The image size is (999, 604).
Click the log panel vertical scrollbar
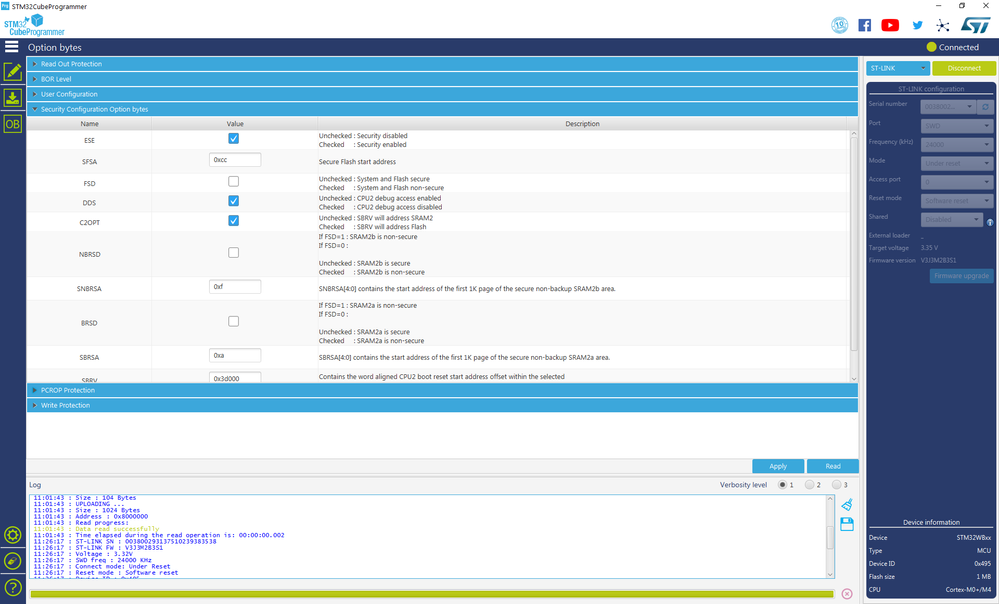coord(830,536)
